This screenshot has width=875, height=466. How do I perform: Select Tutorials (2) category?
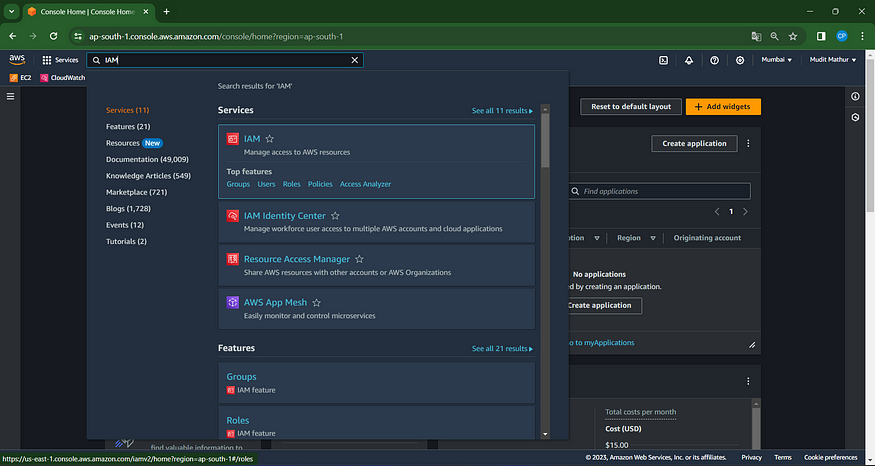tap(126, 241)
